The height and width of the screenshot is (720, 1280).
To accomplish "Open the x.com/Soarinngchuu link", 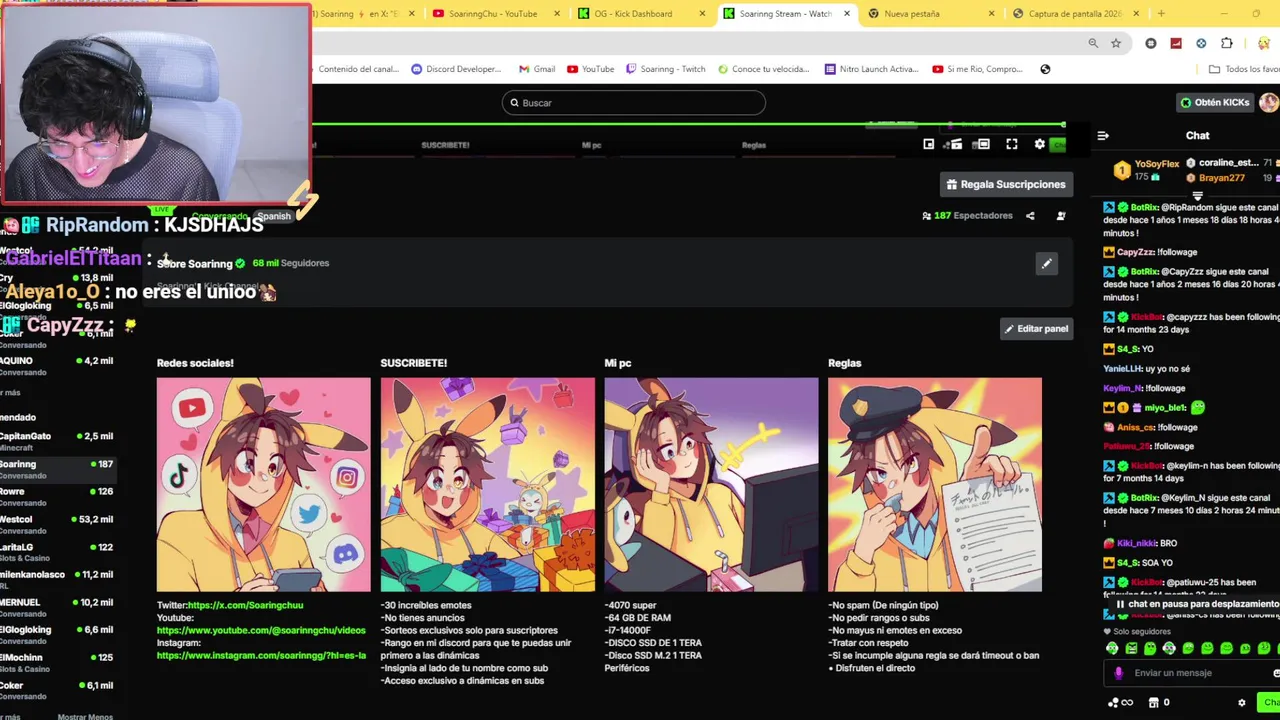I will pyautogui.click(x=245, y=605).
